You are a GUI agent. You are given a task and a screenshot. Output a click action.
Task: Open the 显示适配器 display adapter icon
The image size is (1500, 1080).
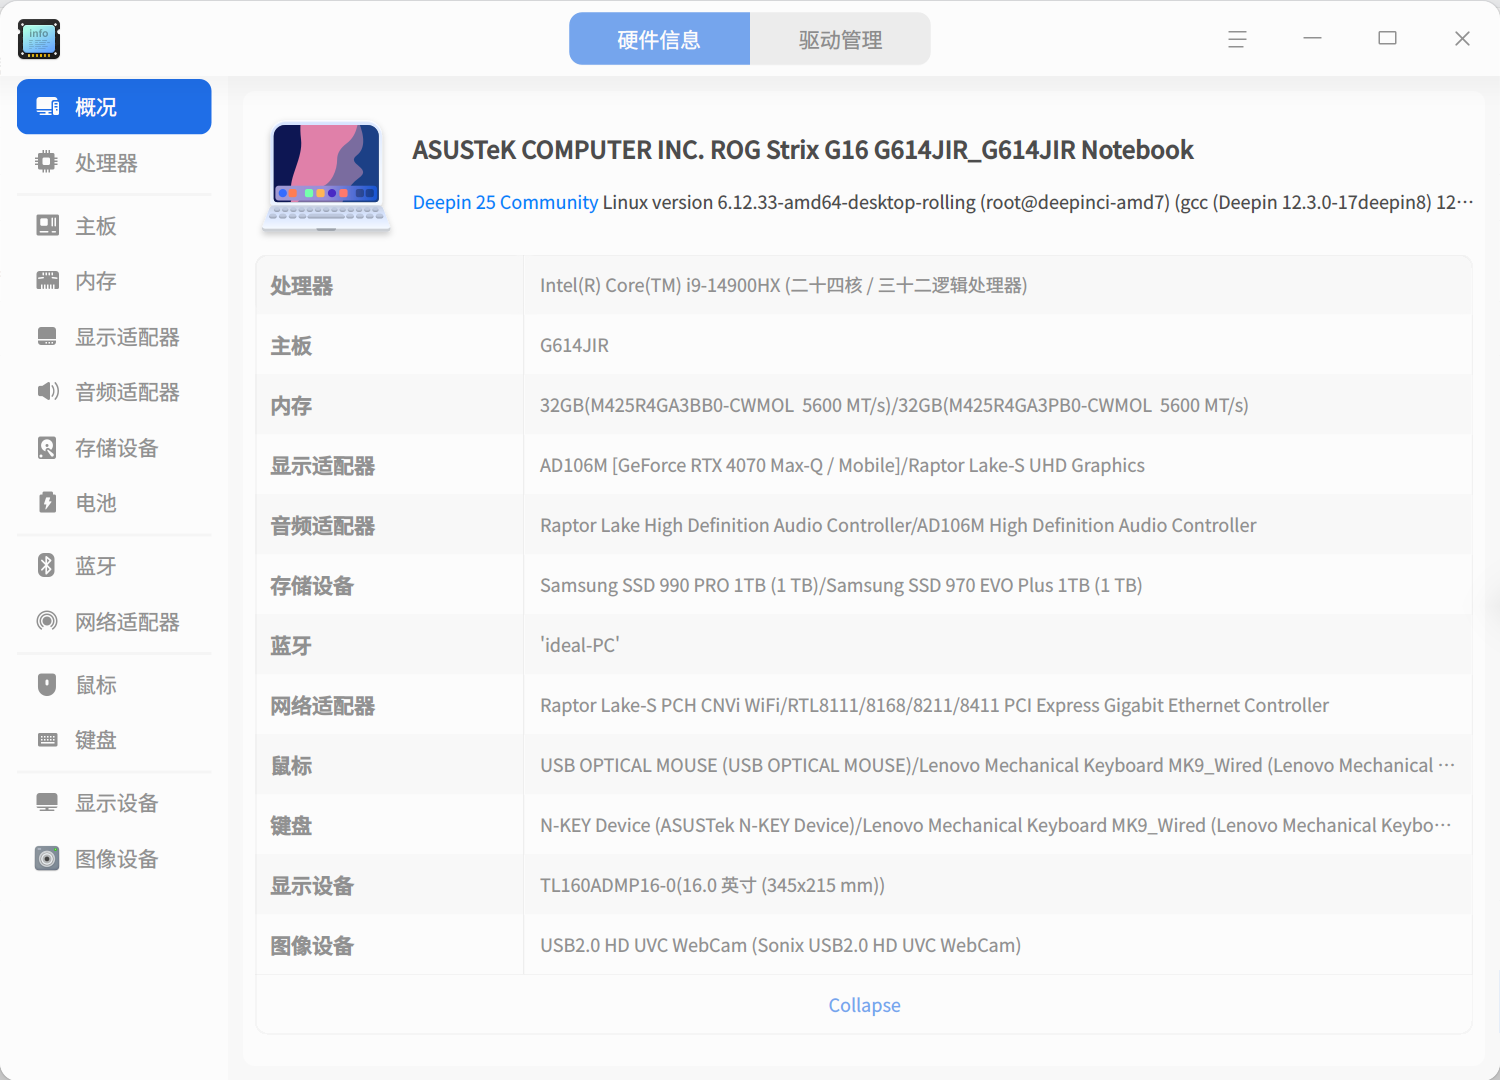[x=47, y=337]
